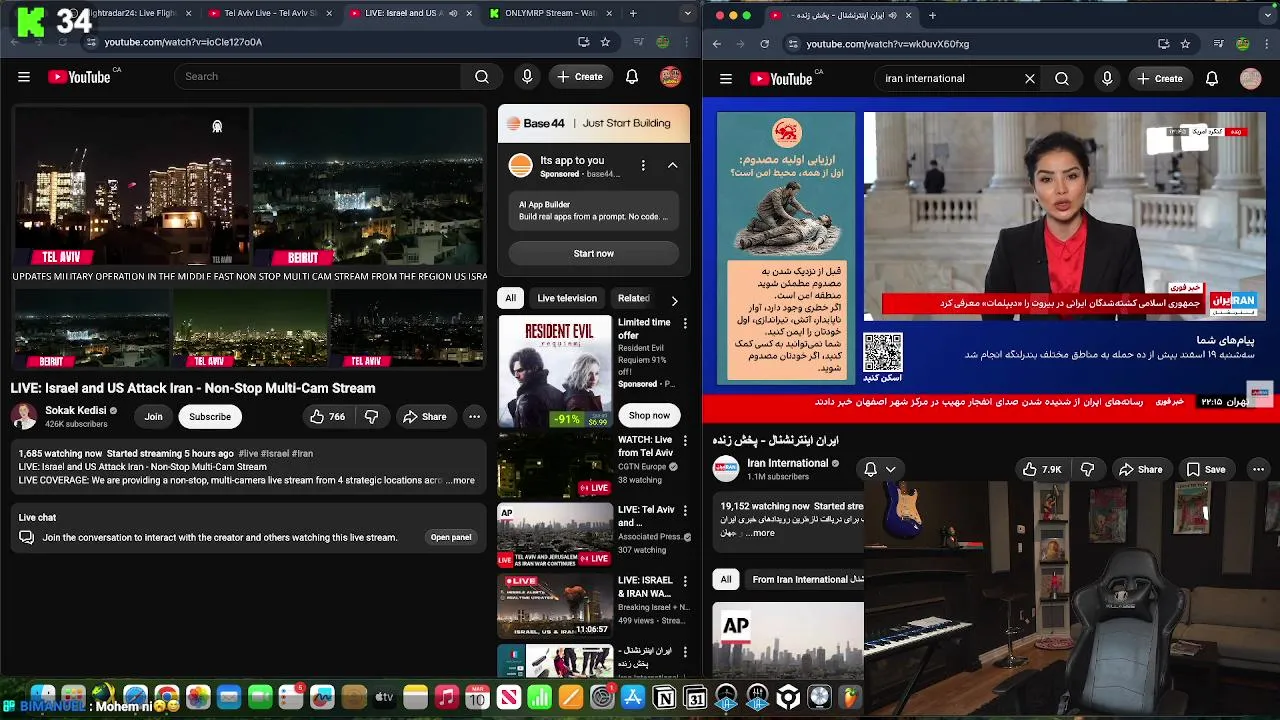Click Create in the left YouTube header
The height and width of the screenshot is (720, 1280).
click(x=580, y=77)
